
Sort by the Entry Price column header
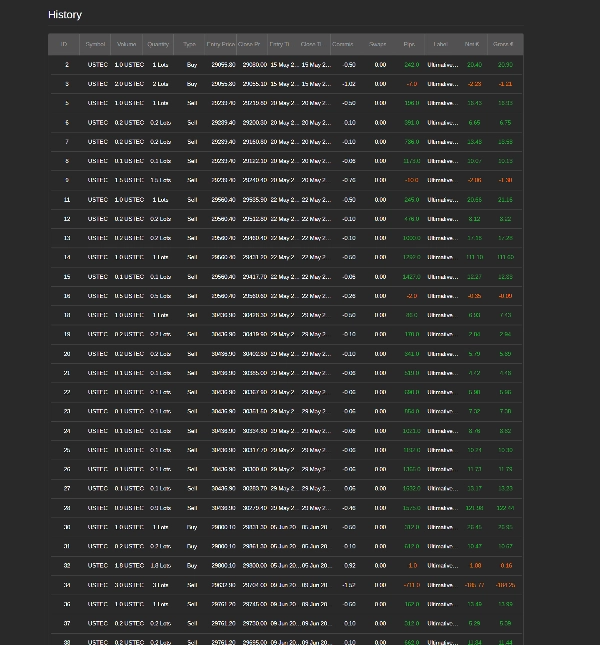[220, 44]
